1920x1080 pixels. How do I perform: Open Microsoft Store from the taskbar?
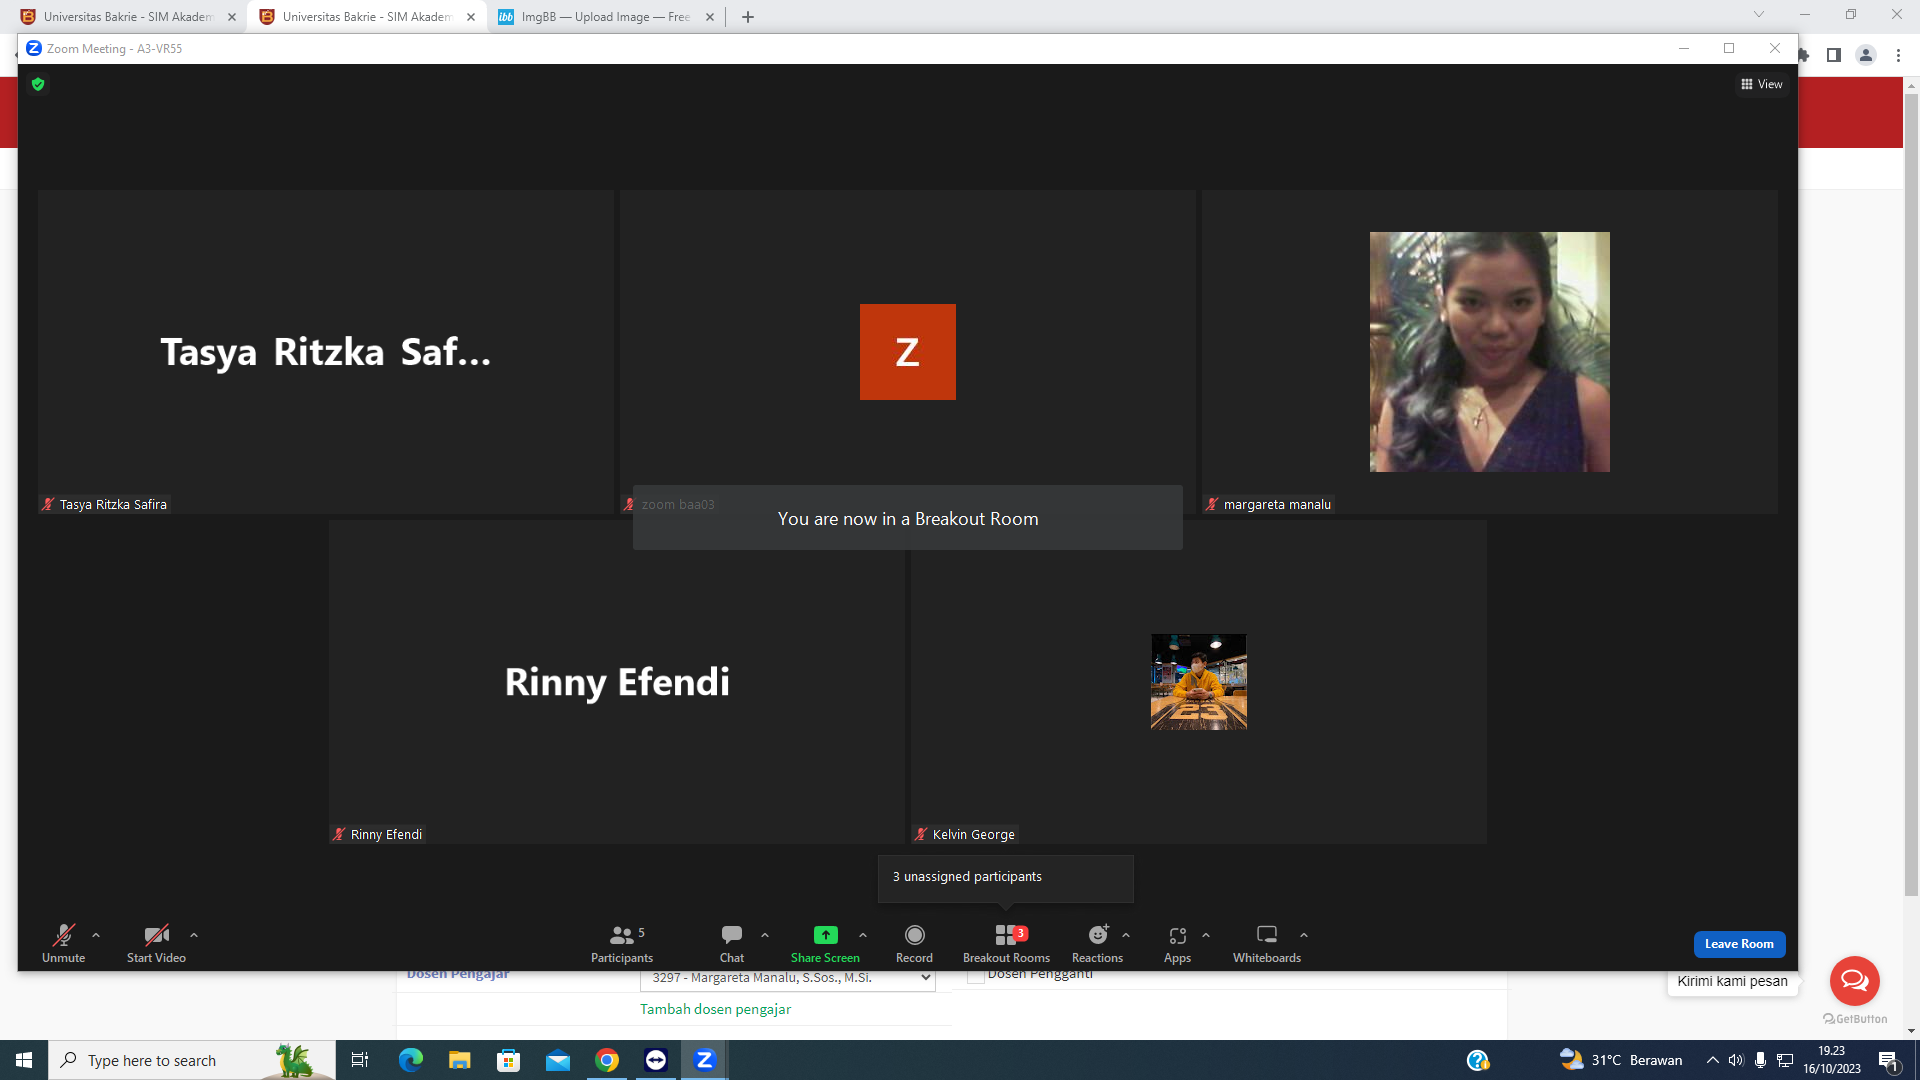click(508, 1060)
